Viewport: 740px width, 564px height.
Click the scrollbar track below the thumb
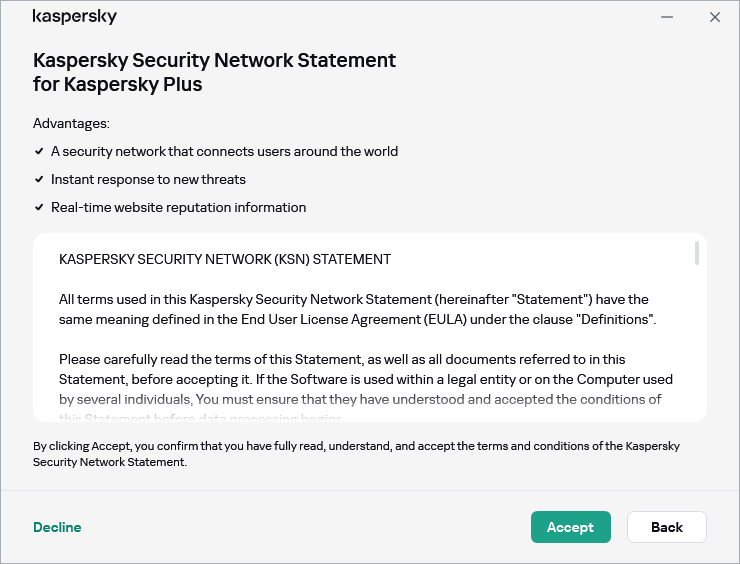click(696, 340)
